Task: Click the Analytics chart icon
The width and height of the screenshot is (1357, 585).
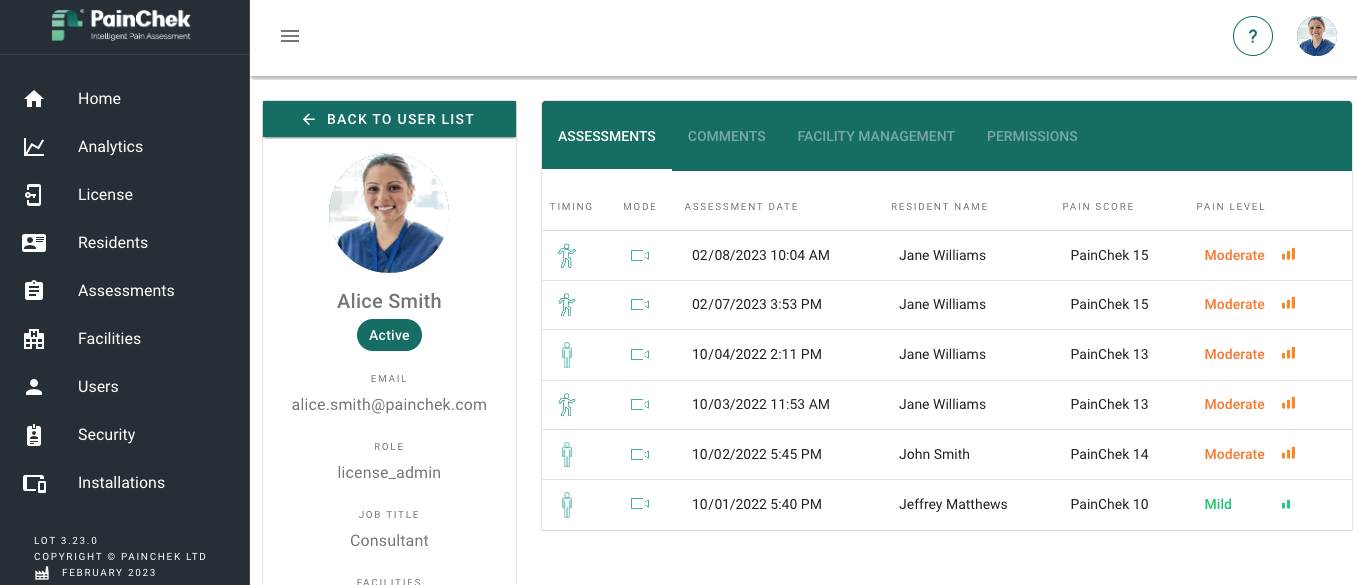Action: pos(34,147)
